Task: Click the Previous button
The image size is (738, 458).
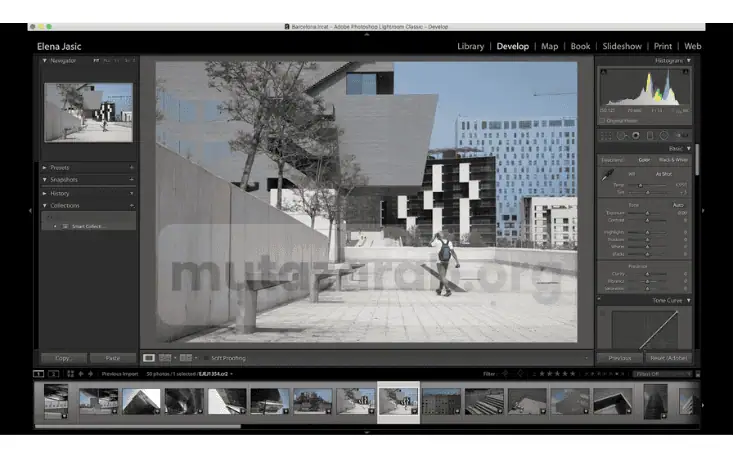Action: 620,357
